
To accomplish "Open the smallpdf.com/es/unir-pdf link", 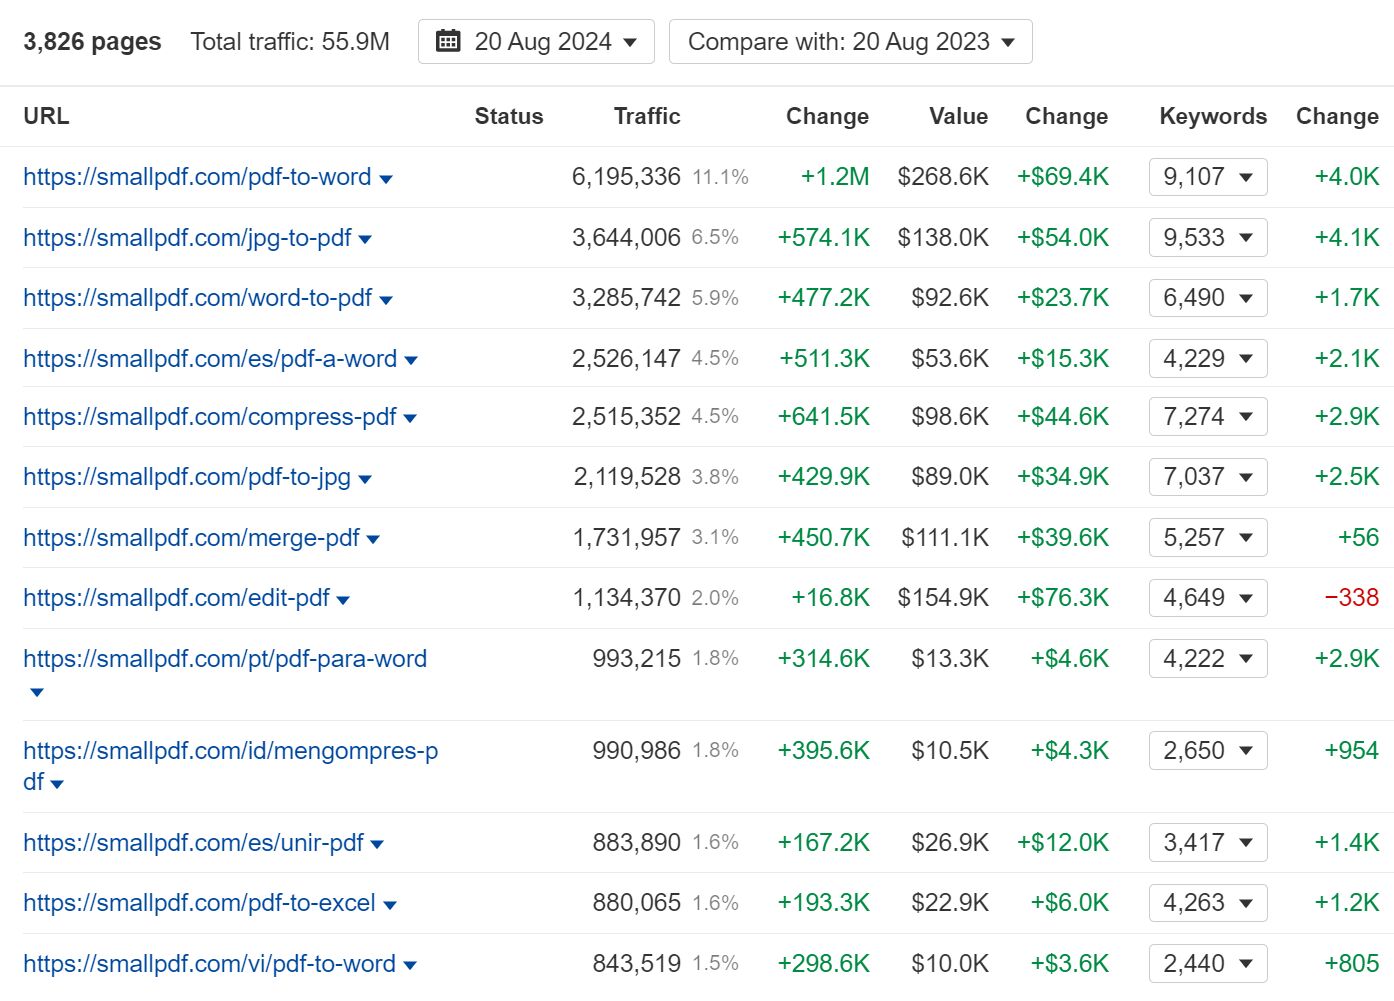I will (x=193, y=843).
